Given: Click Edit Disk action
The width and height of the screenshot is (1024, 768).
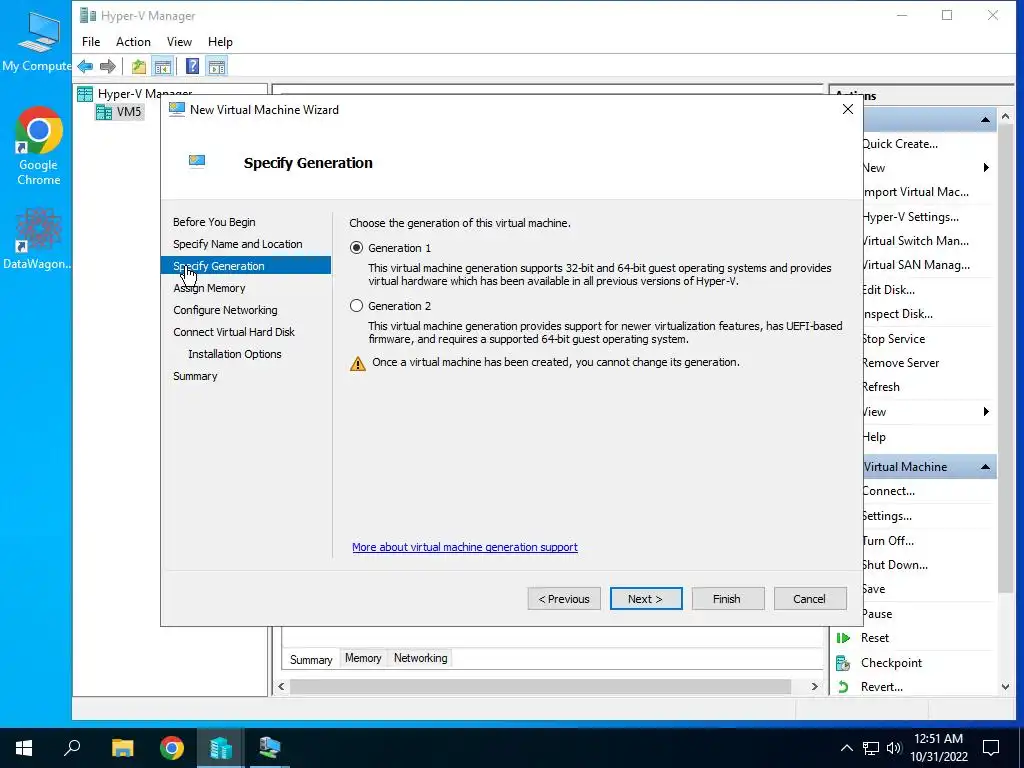Looking at the screenshot, I should 888,290.
